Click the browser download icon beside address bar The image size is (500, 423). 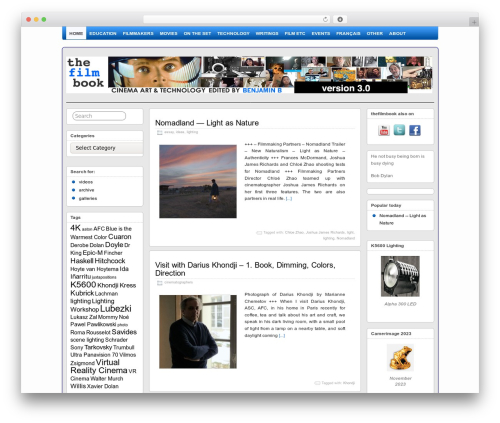340,19
